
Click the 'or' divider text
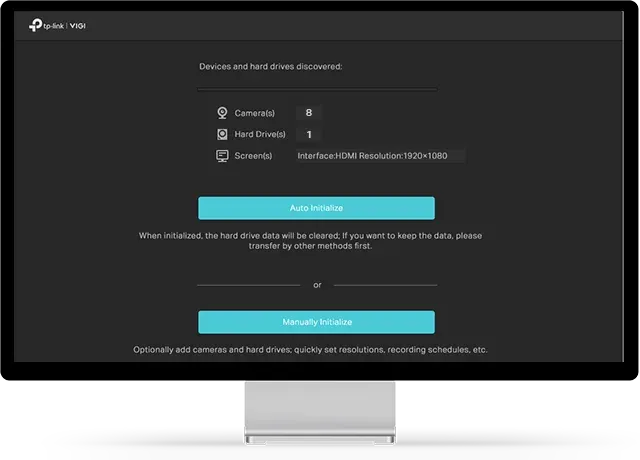click(x=317, y=285)
